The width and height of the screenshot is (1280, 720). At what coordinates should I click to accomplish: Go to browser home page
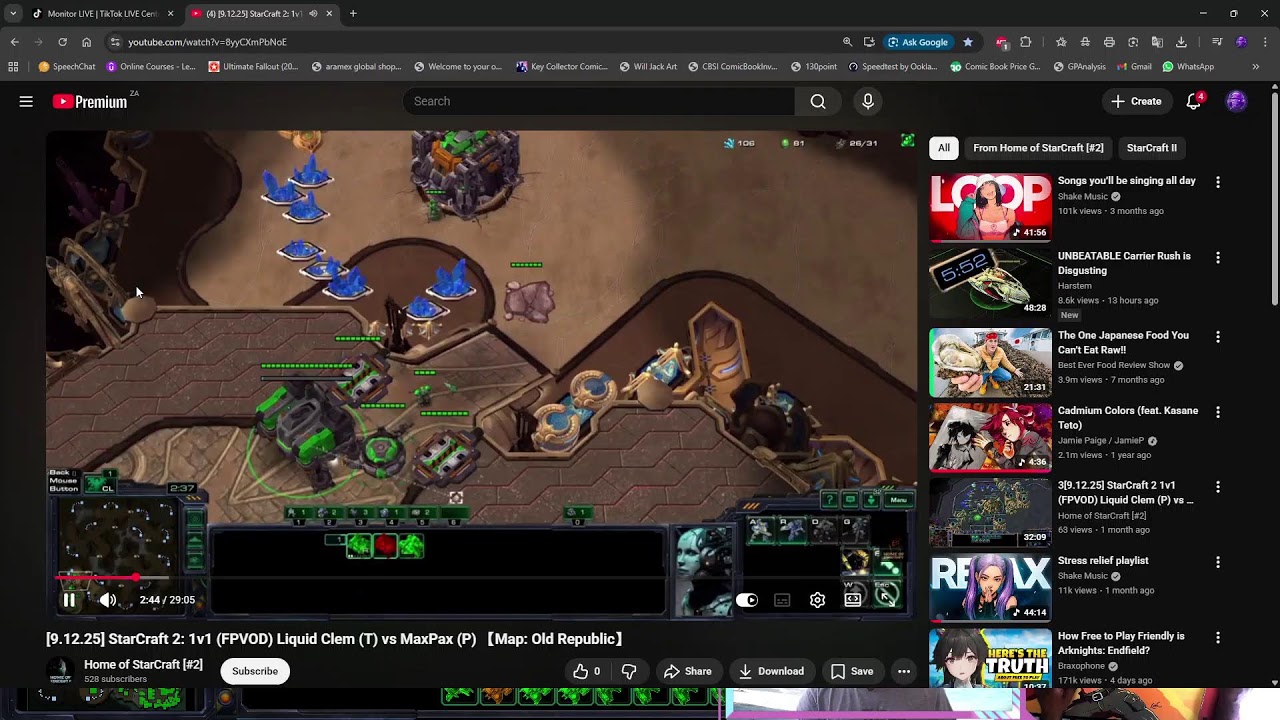(x=86, y=42)
